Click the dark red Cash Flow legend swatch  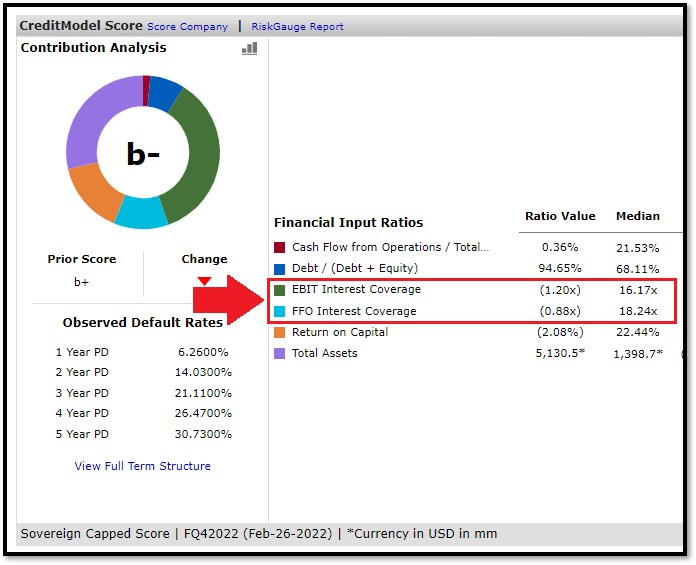coord(280,247)
